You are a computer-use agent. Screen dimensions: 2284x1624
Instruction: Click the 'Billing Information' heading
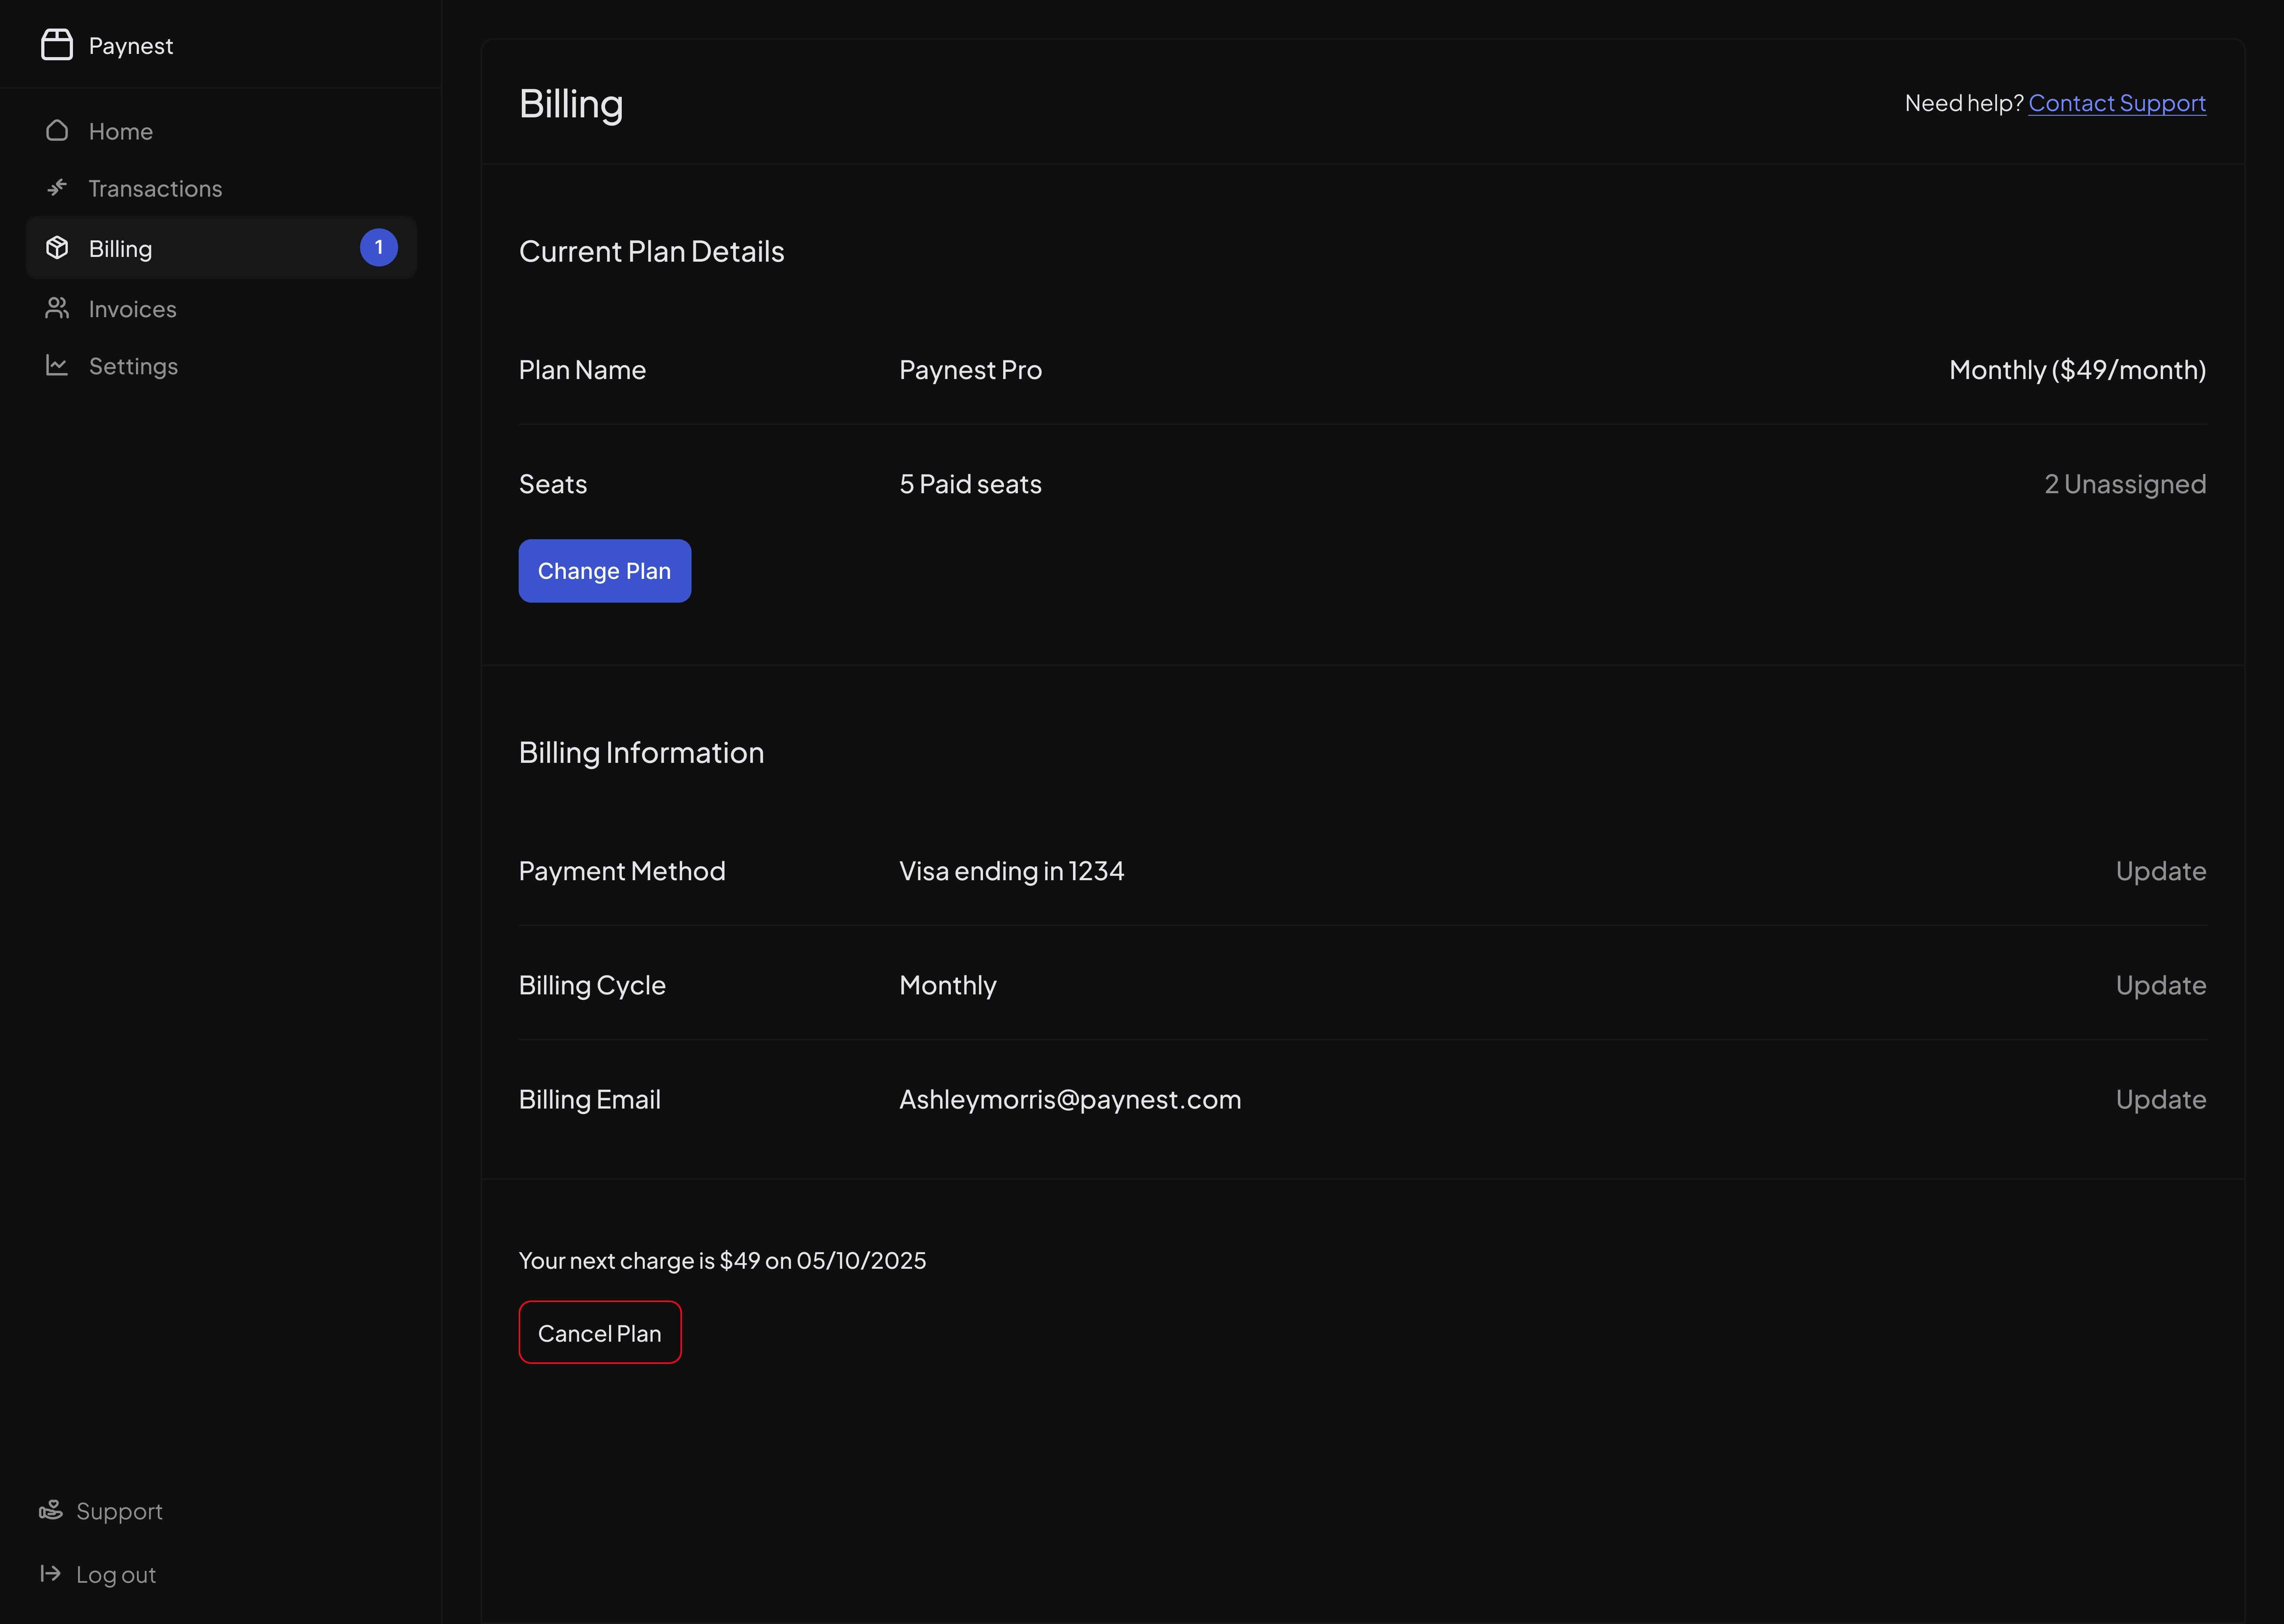(642, 752)
